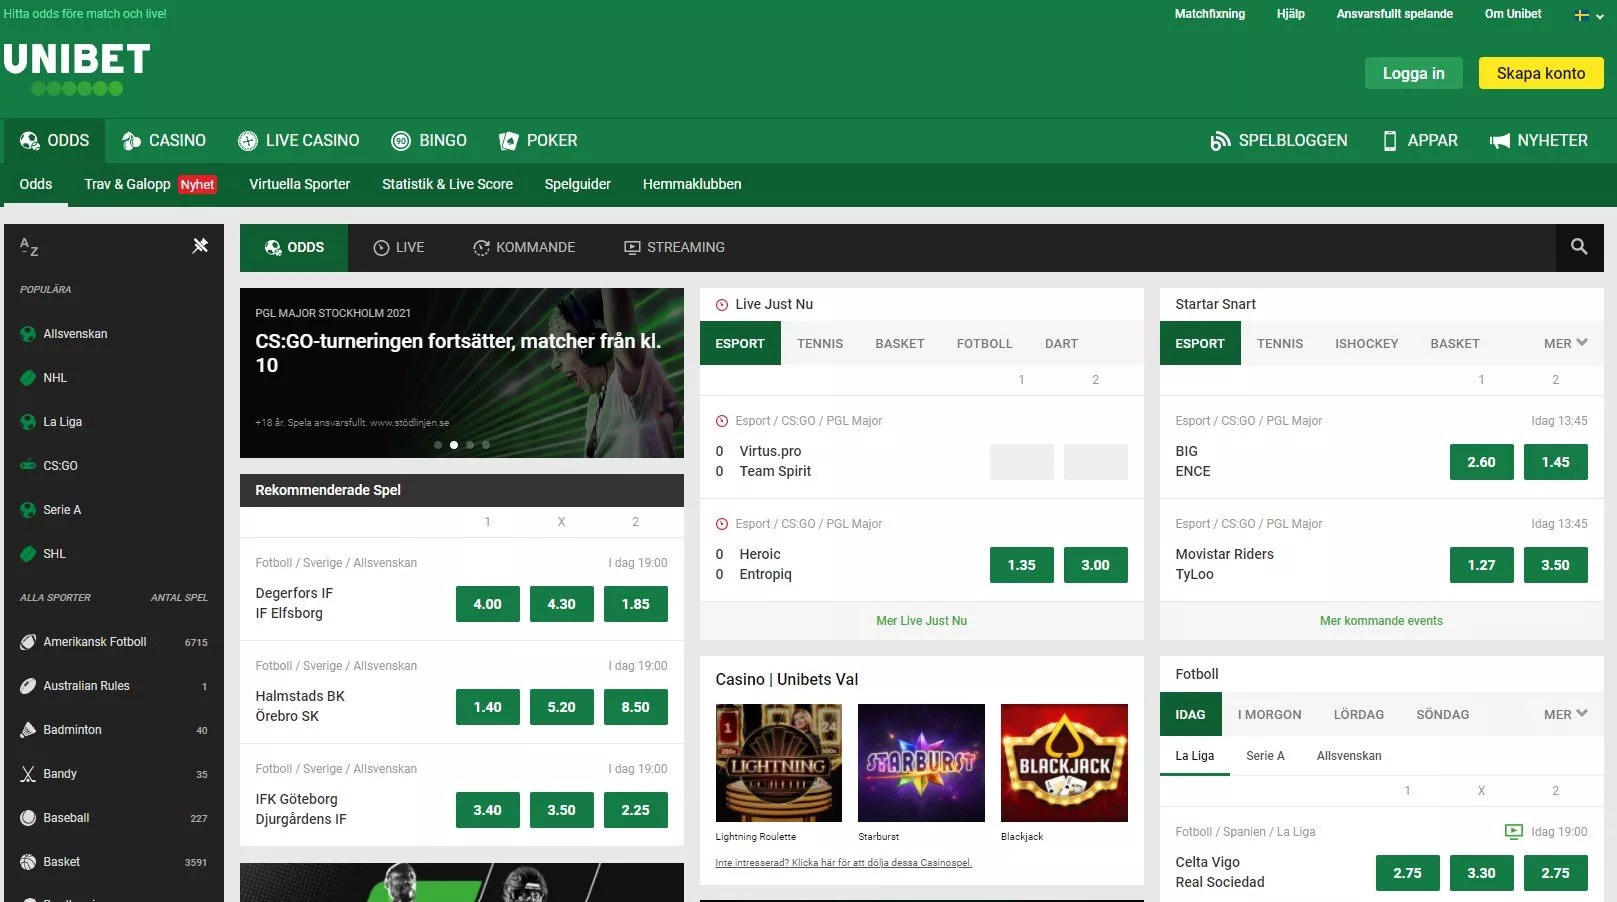The image size is (1617, 902).
Task: Open Matchfixning link in top bar
Action: click(x=1209, y=14)
